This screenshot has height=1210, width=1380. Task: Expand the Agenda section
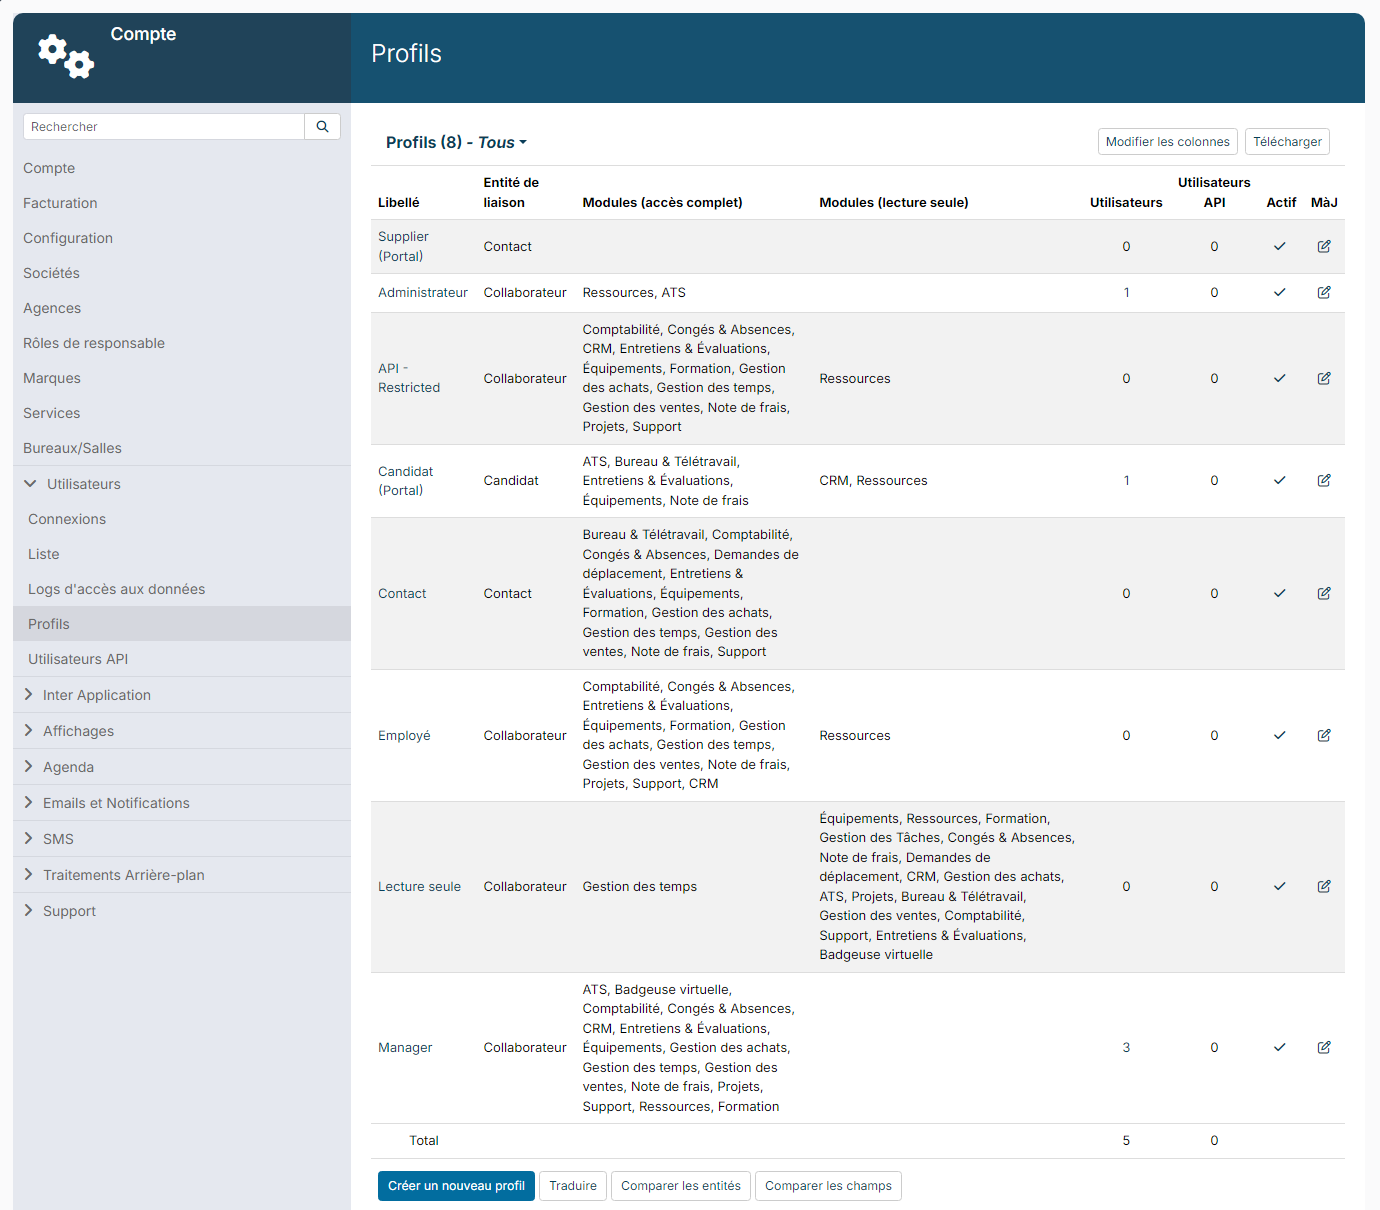click(182, 767)
